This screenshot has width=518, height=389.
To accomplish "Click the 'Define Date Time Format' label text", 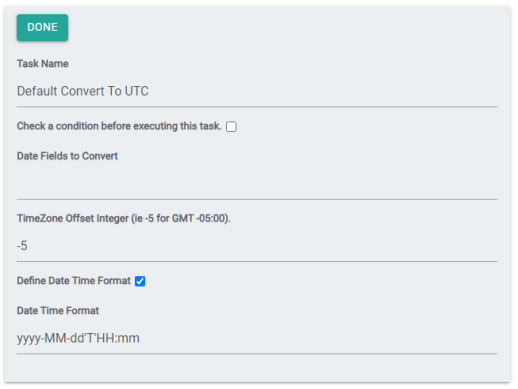I will pos(74,281).
